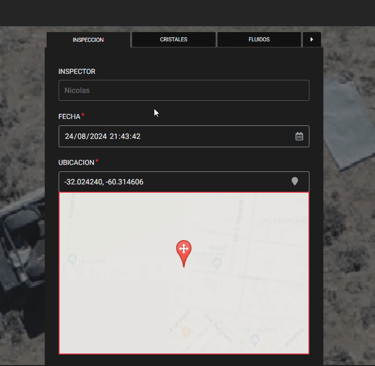This screenshot has width=375, height=366.
Task: Focus the Inspector field showing Nicolas
Action: pos(184,90)
